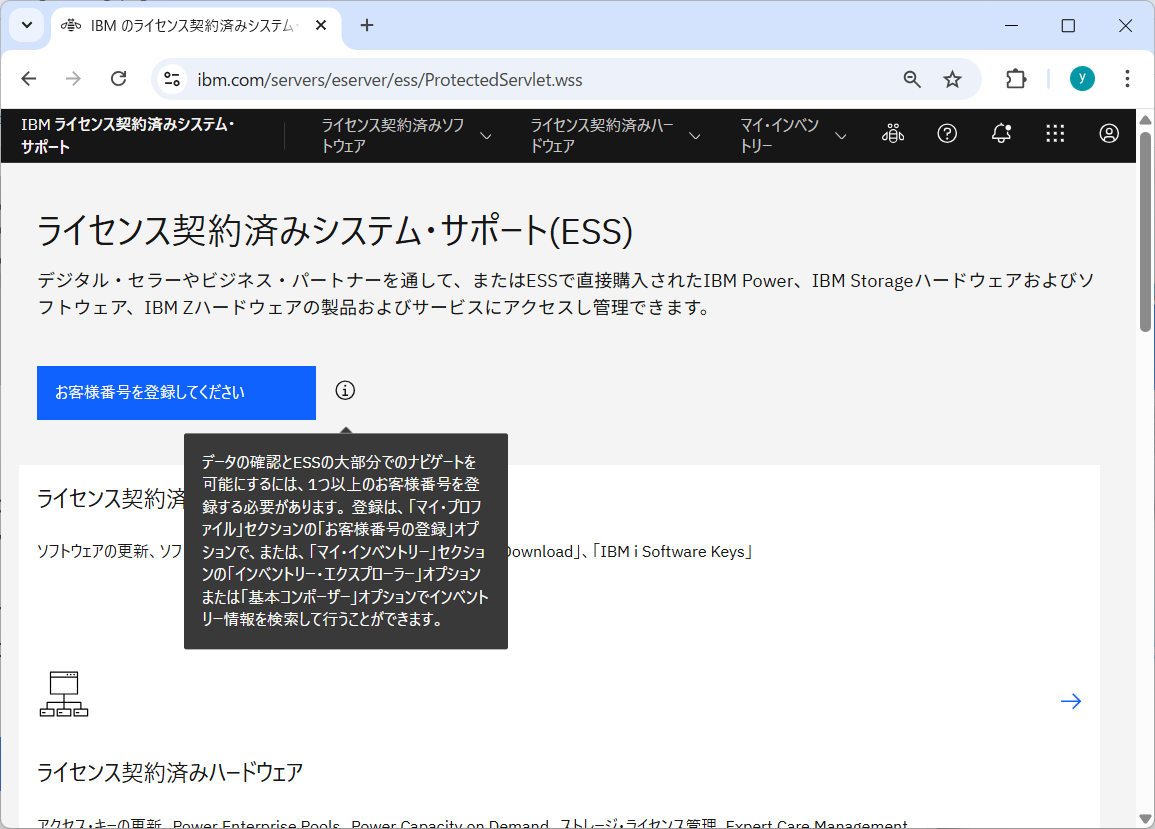Click the network hierarchy hardware icon
The image size is (1155, 829).
pos(64,694)
